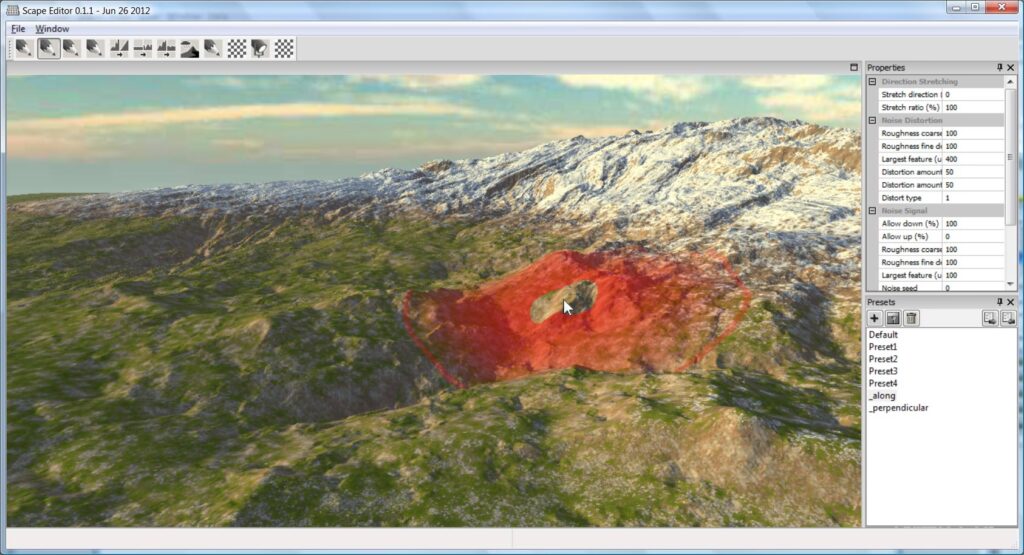Collapse the Noise Distortion property group
1024x555 pixels.
coord(872,120)
